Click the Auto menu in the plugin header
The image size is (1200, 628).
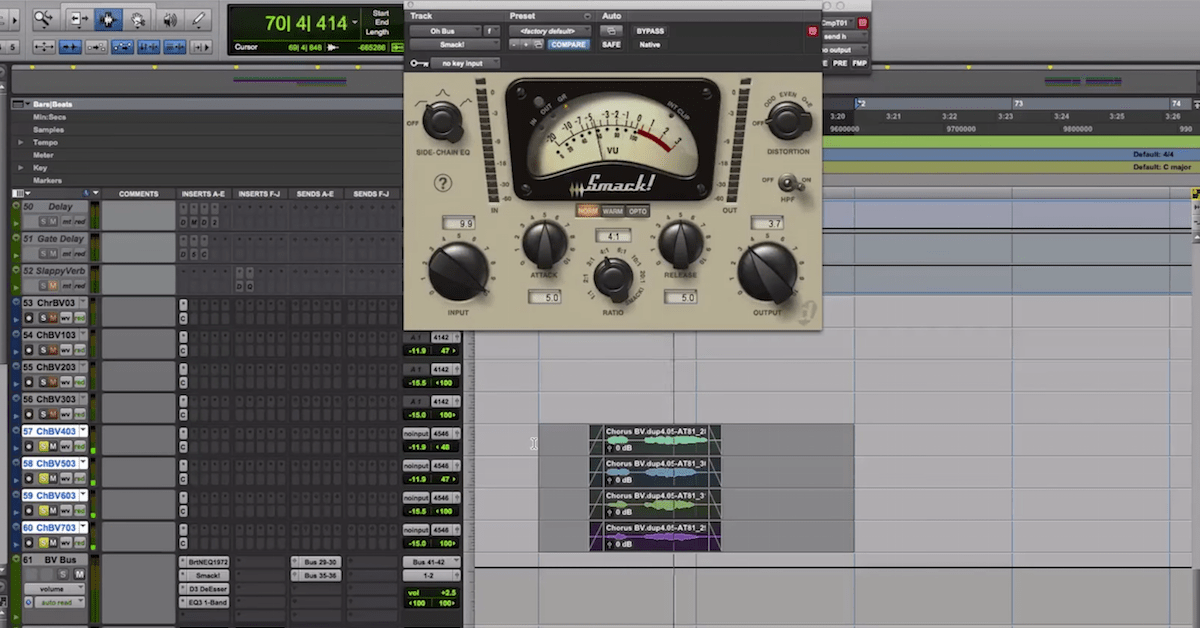click(x=612, y=16)
